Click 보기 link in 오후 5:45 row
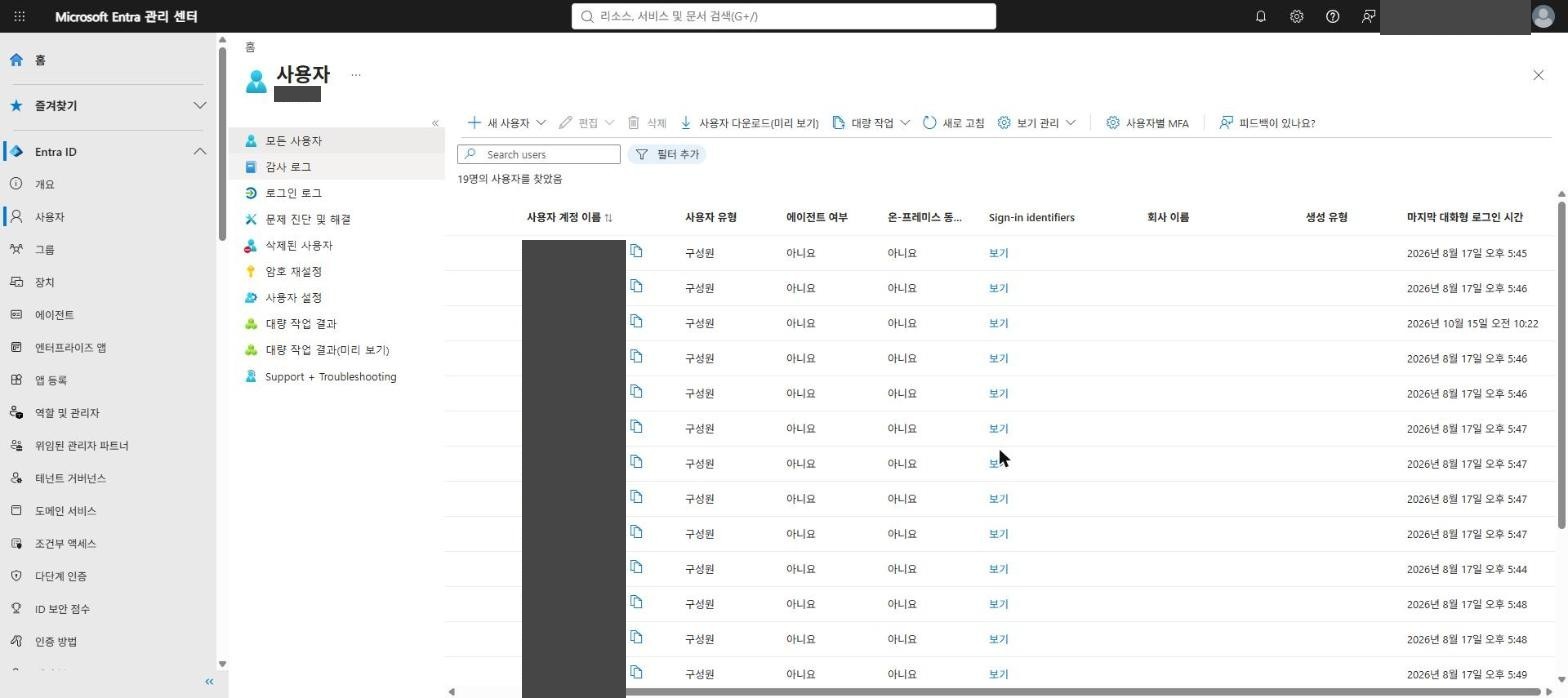The image size is (1568, 698). pyautogui.click(x=998, y=253)
